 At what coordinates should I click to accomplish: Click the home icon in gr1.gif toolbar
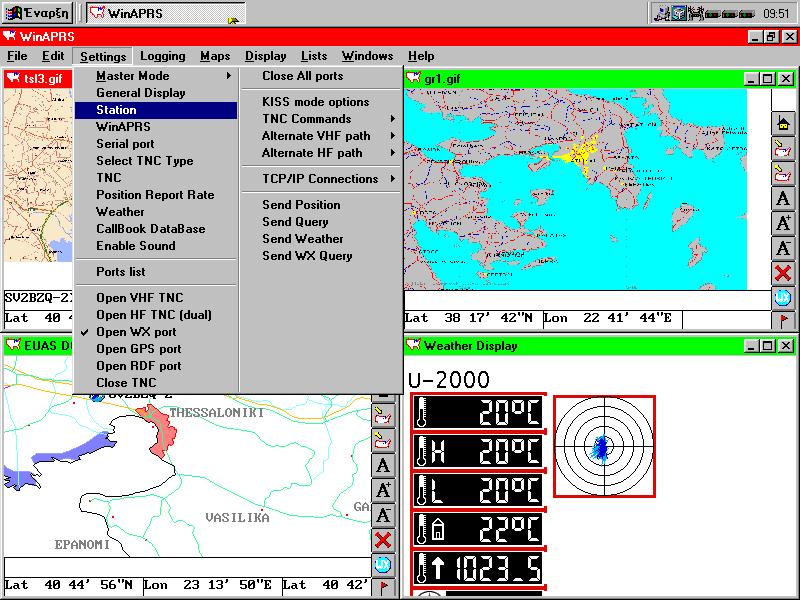(783, 124)
